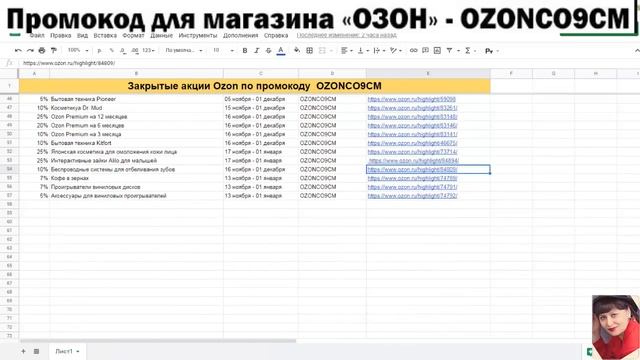The height and width of the screenshot is (360, 640).
Task: Open the borders tool
Action: point(309,51)
